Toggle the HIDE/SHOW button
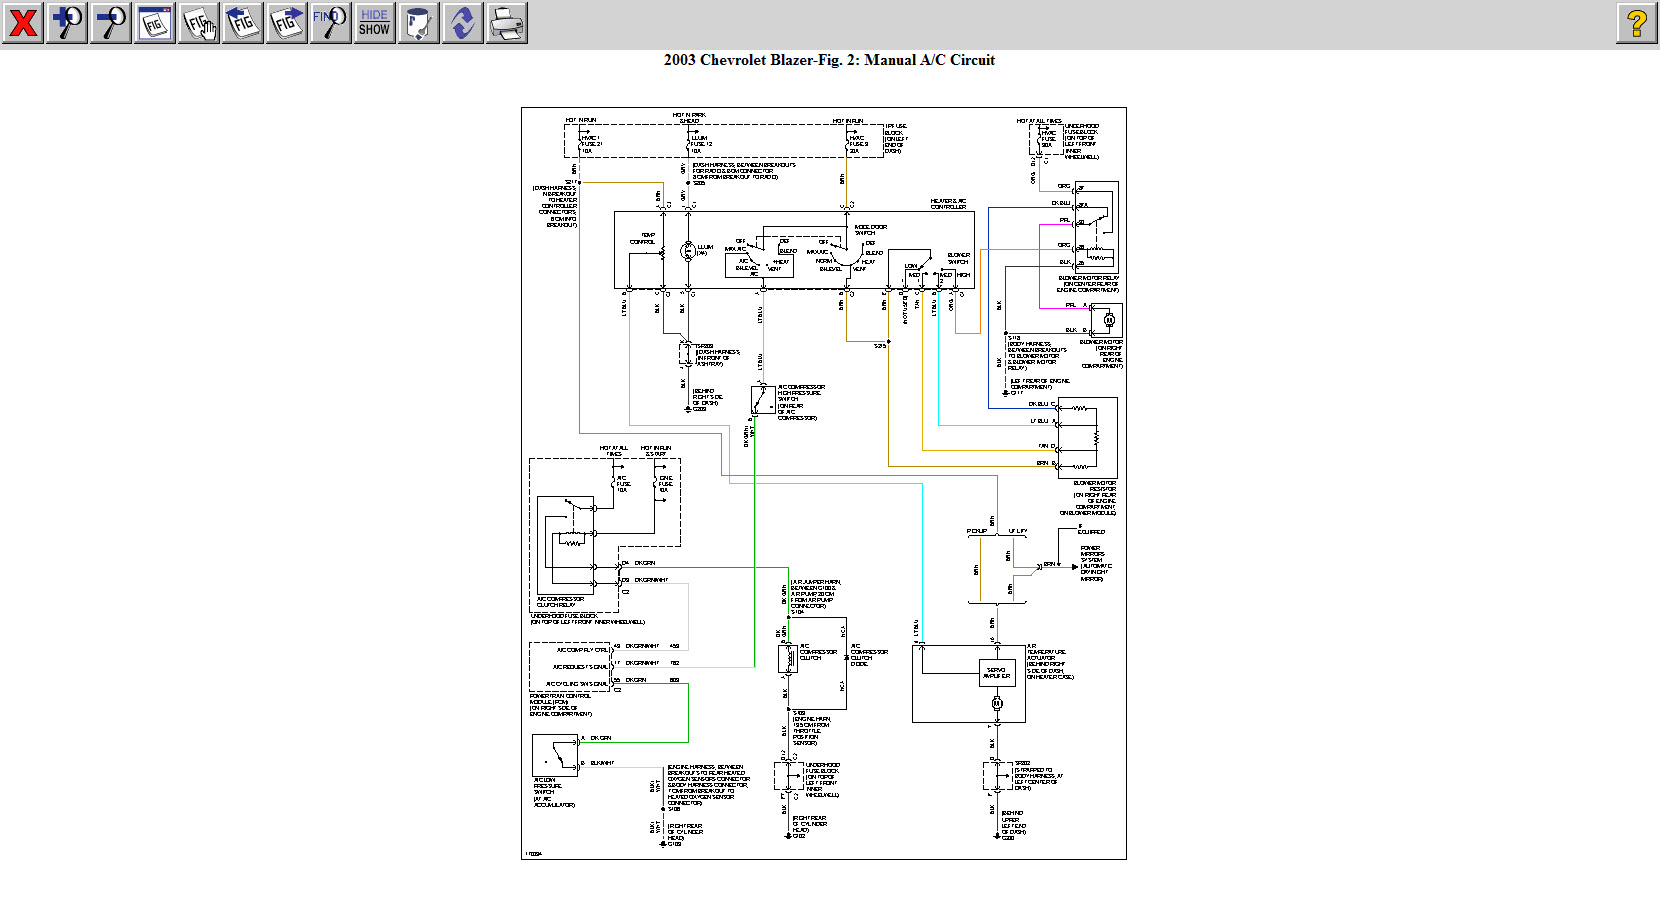The height and width of the screenshot is (916, 1660). 375,23
